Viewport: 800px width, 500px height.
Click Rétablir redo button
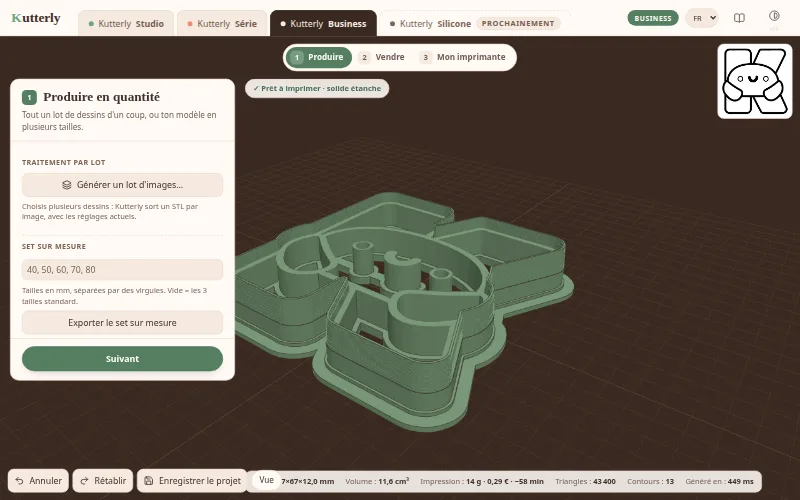point(103,481)
